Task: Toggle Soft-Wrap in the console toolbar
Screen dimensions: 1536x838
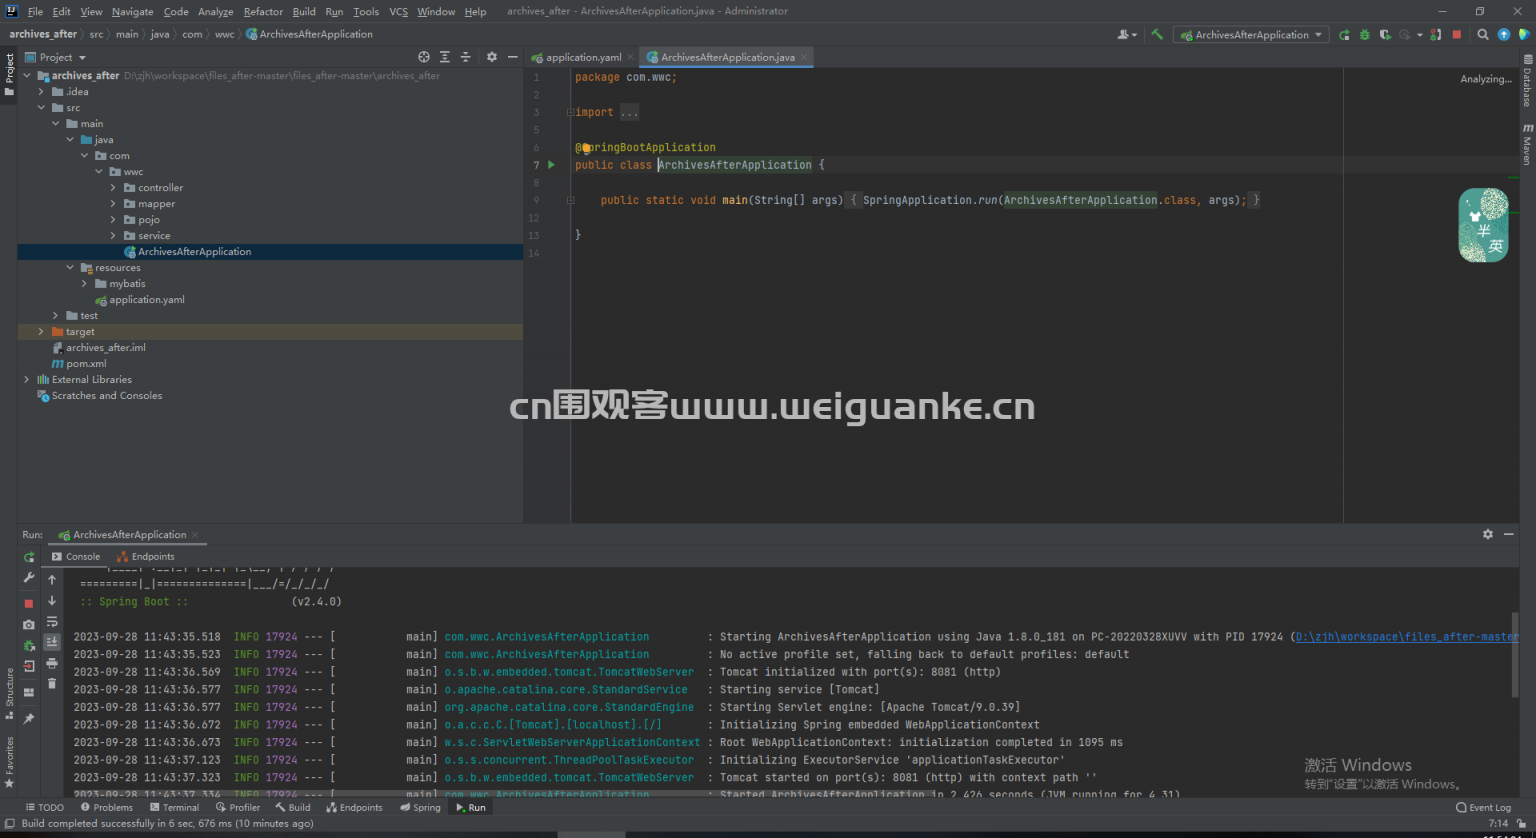Action: (x=52, y=621)
